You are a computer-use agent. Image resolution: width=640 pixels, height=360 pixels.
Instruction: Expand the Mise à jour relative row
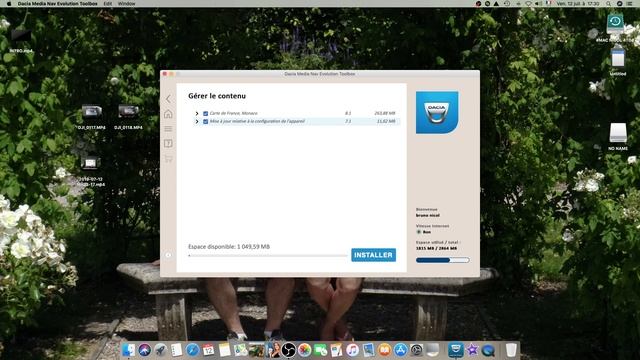[x=197, y=122]
